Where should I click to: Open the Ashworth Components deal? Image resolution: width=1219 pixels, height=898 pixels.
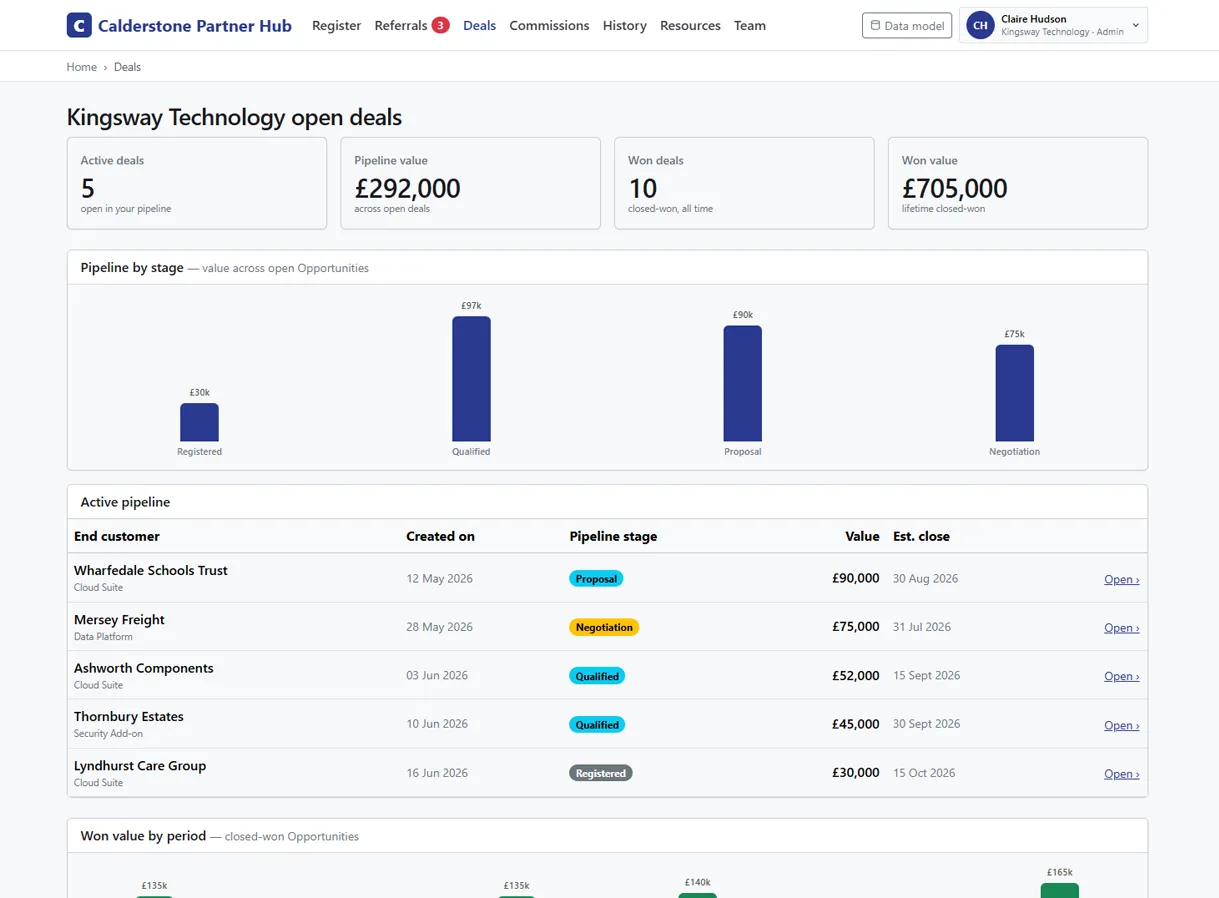1121,676
